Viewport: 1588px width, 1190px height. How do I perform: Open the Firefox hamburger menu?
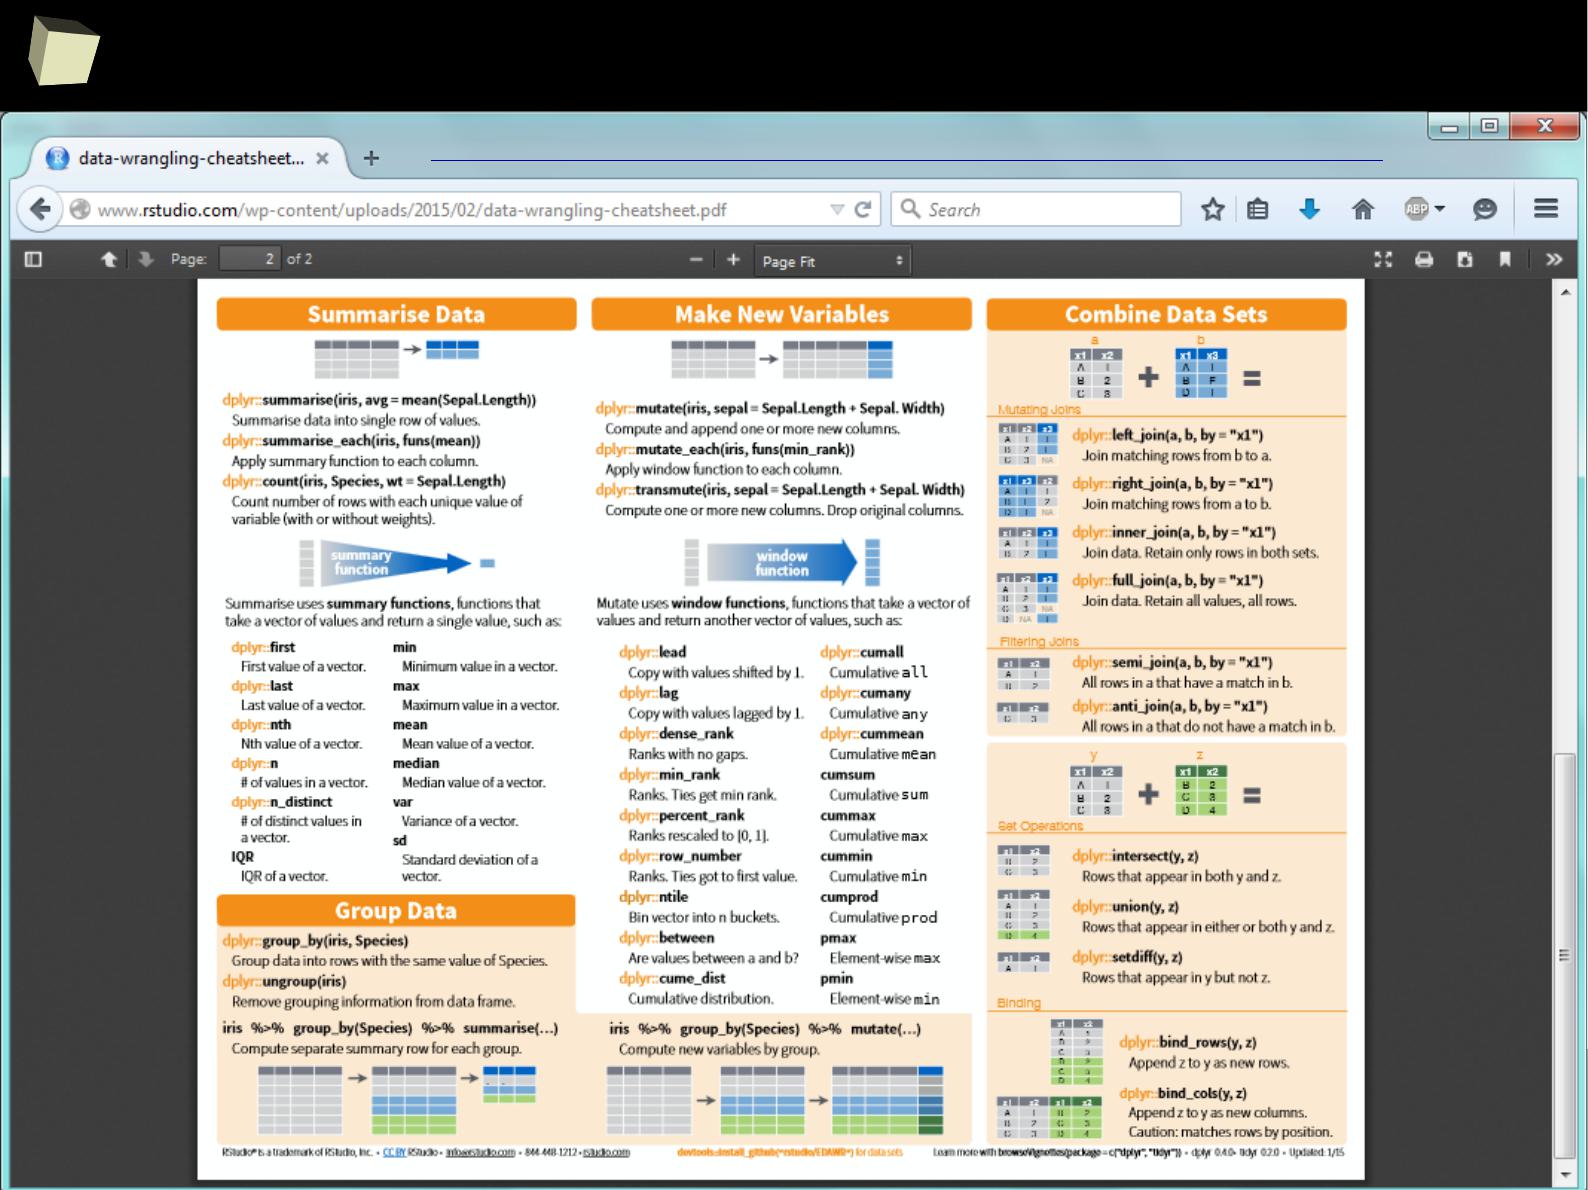pos(1546,208)
